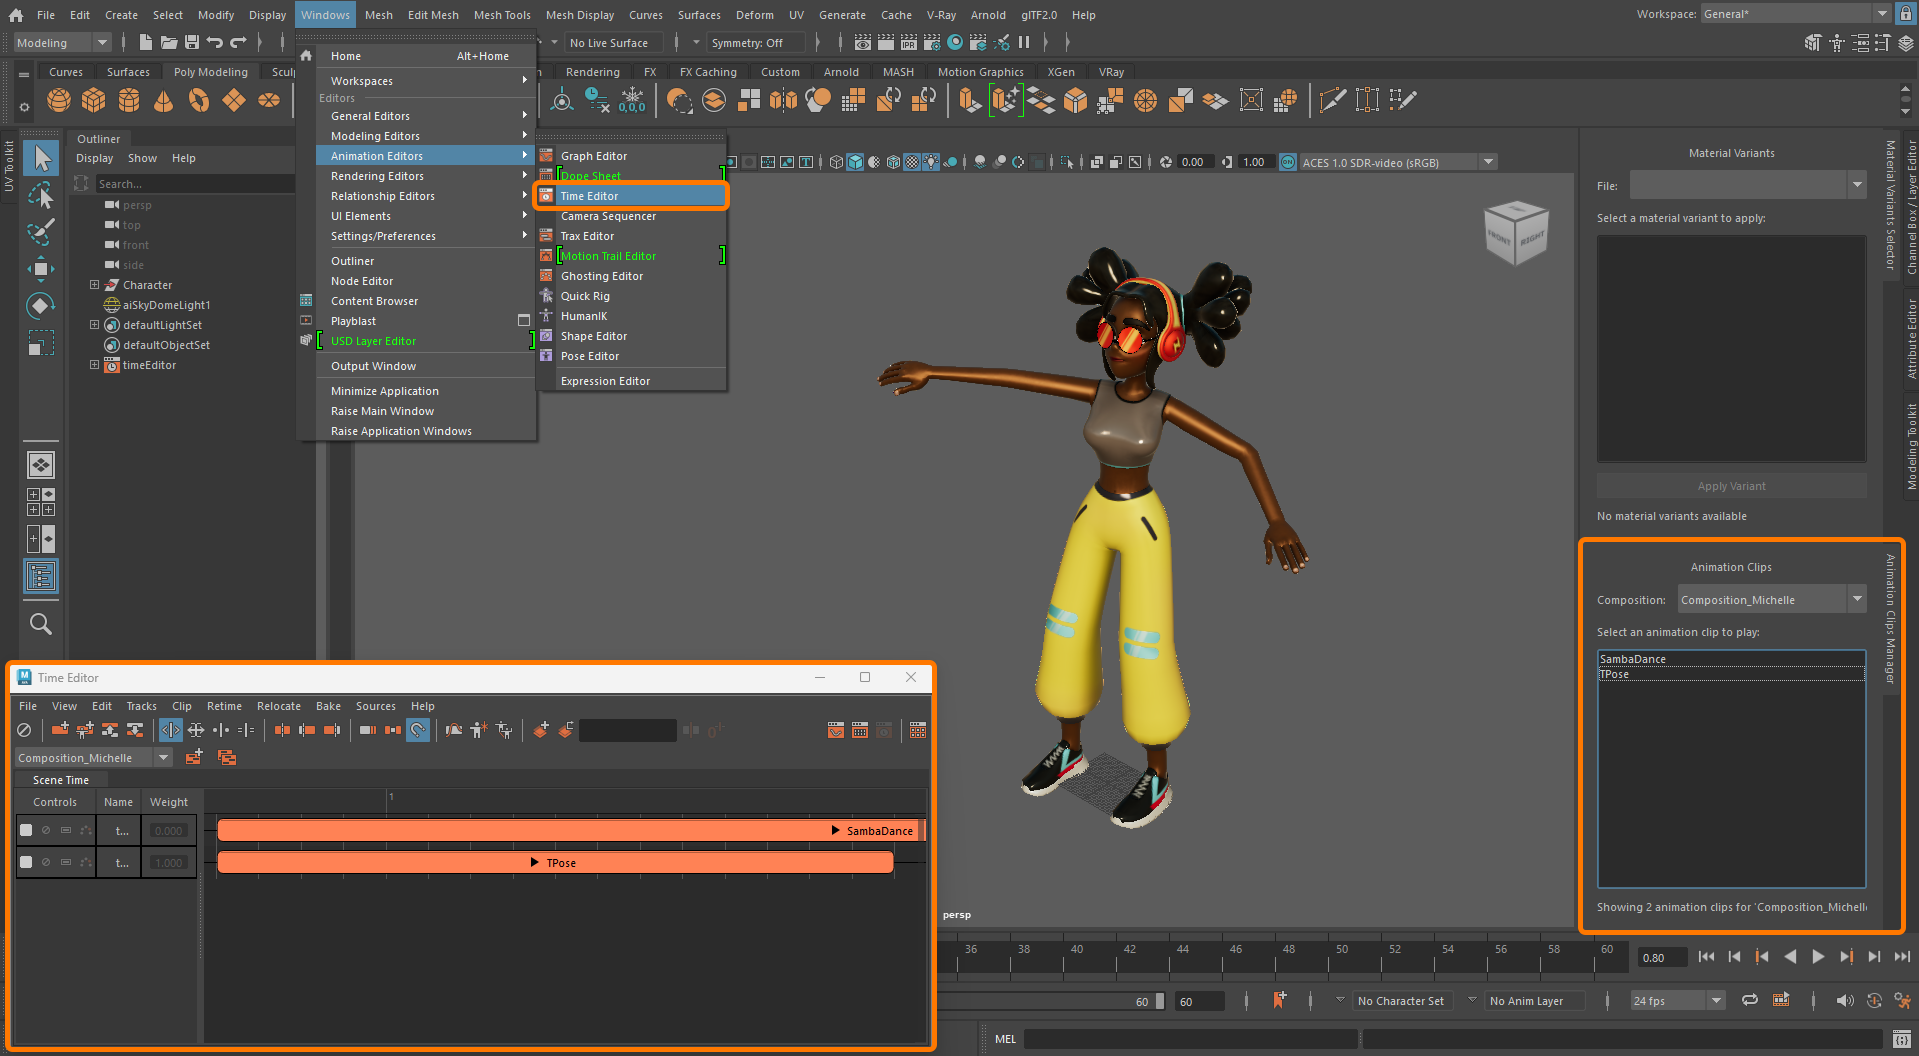Mute the SambaDance track in the Time Editor
Viewport: 1919px width, 1056px height.
(44, 830)
